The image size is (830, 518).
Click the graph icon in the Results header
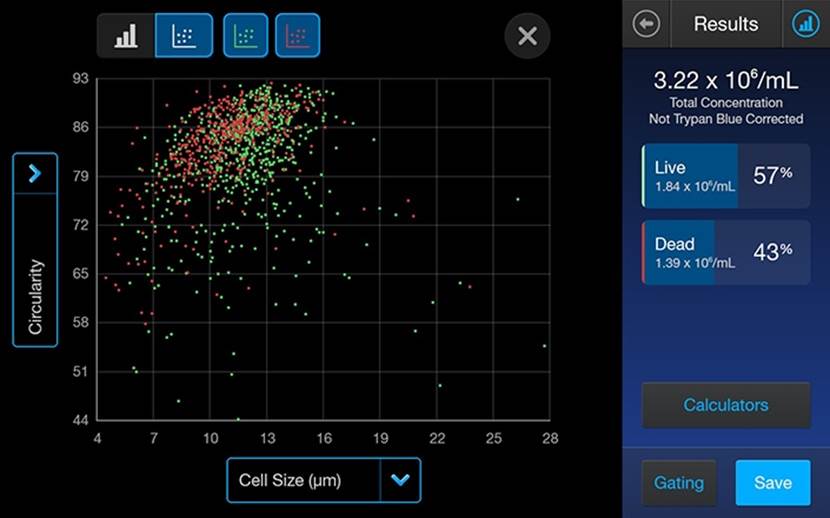click(x=805, y=24)
